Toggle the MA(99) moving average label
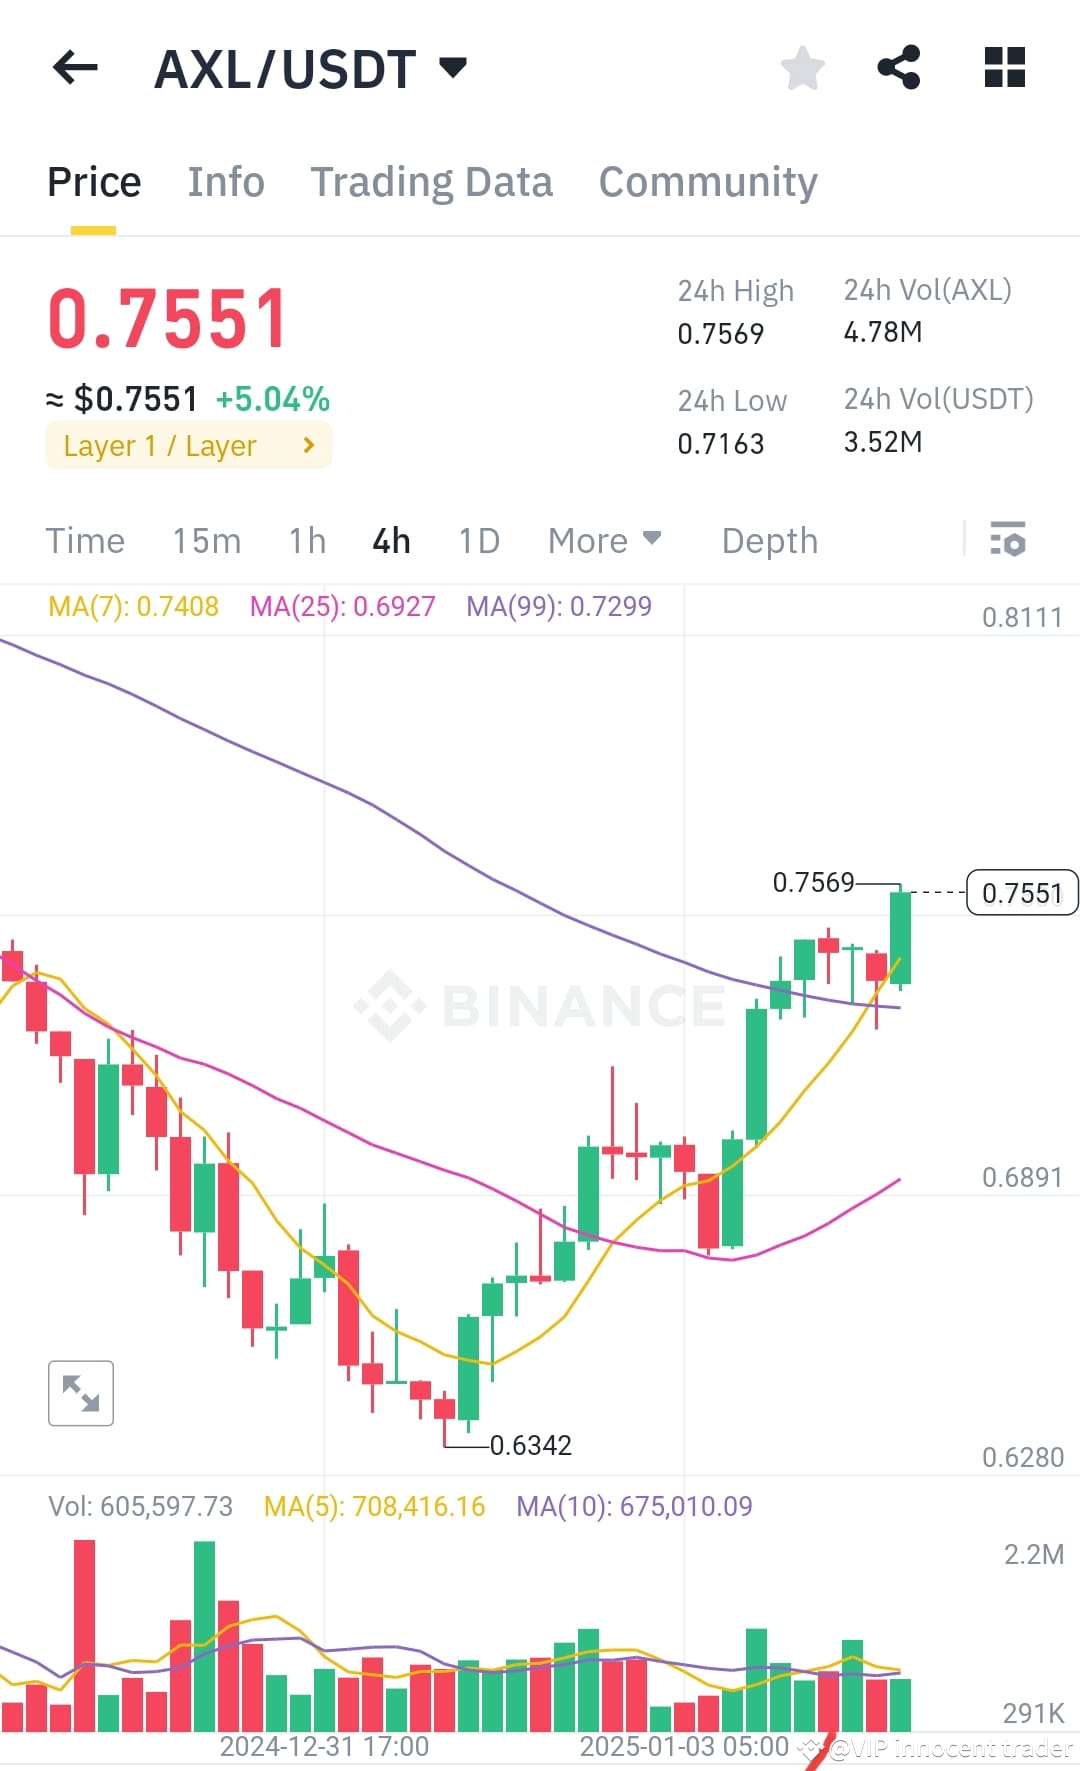Image resolution: width=1080 pixels, height=1771 pixels. (558, 606)
